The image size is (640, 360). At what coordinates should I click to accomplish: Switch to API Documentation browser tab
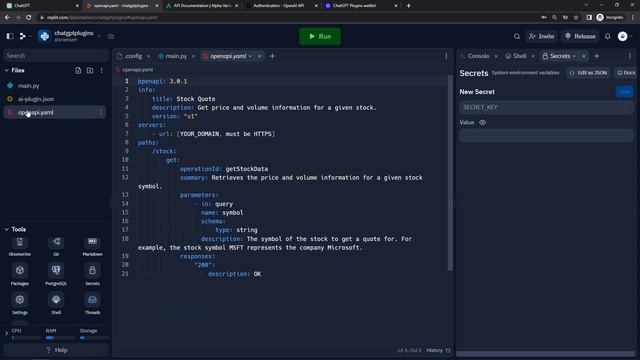202,6
